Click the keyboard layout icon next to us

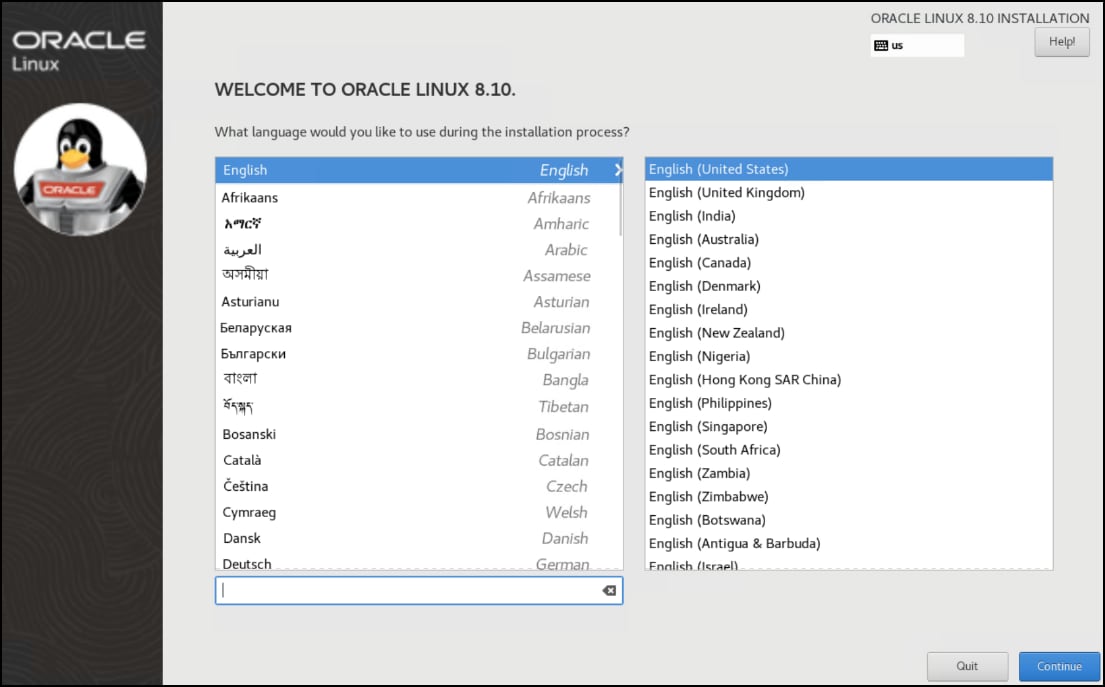tap(880, 46)
